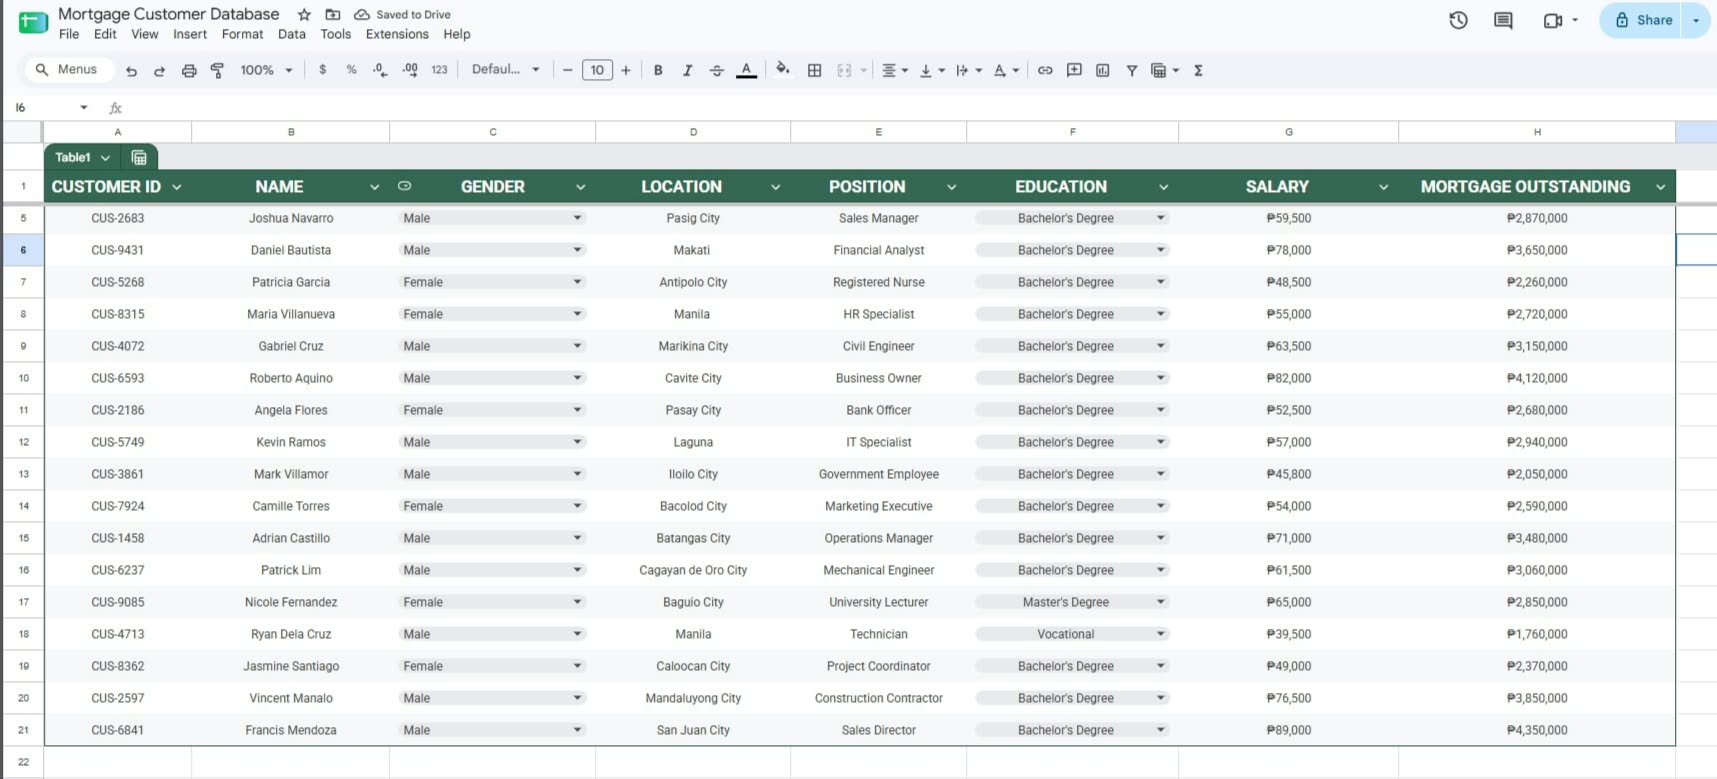Toggle bold formatting
The height and width of the screenshot is (779, 1717).
pyautogui.click(x=658, y=70)
